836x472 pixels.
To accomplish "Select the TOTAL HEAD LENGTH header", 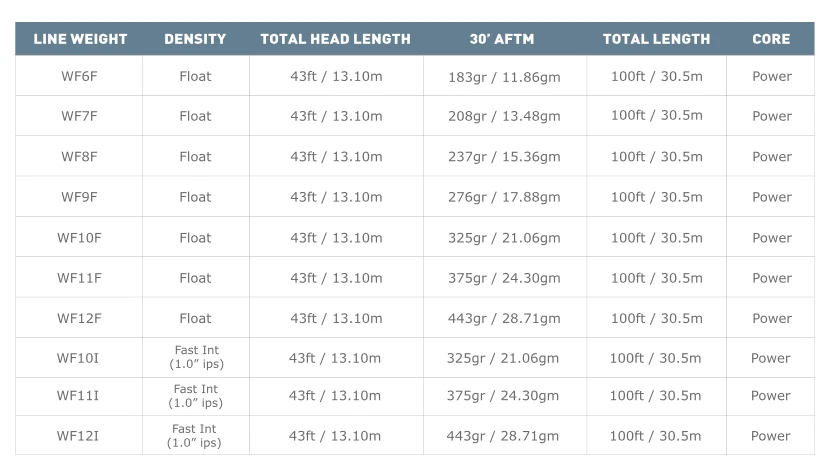I will point(335,39).
